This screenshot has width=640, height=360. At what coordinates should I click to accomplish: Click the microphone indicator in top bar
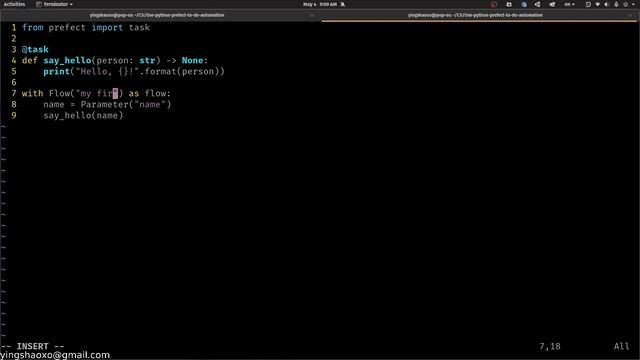[x=616, y=4]
